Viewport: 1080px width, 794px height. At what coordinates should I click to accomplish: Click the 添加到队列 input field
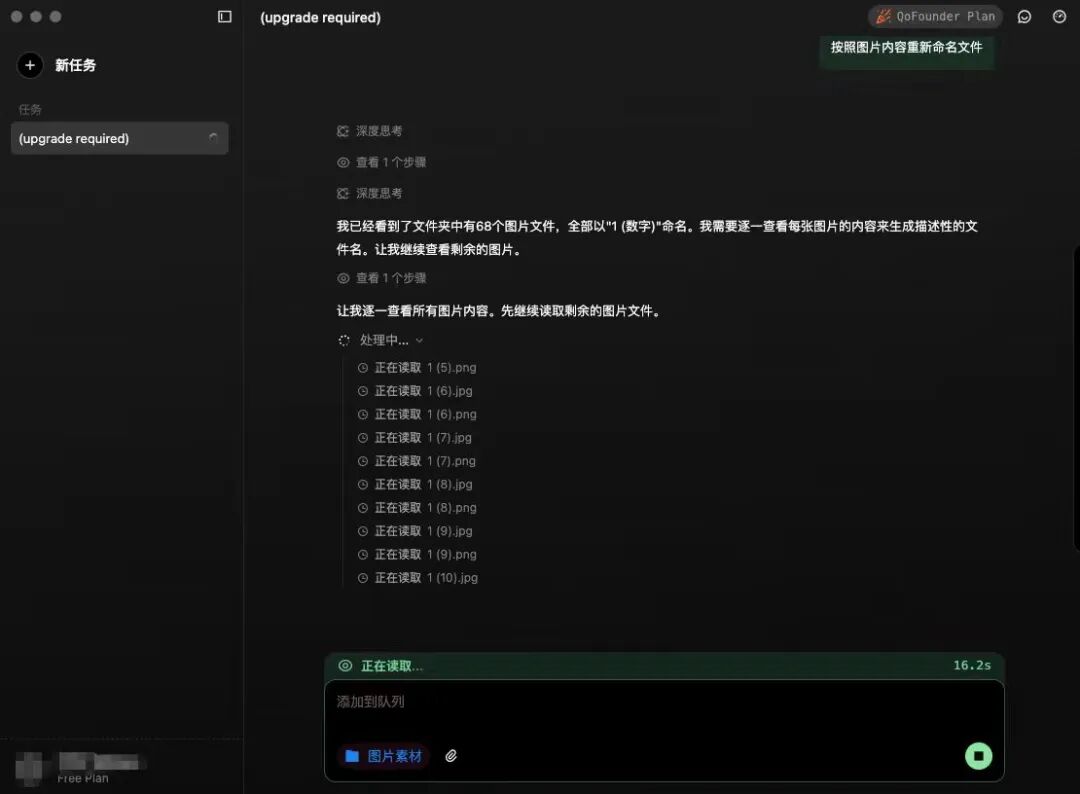point(663,701)
